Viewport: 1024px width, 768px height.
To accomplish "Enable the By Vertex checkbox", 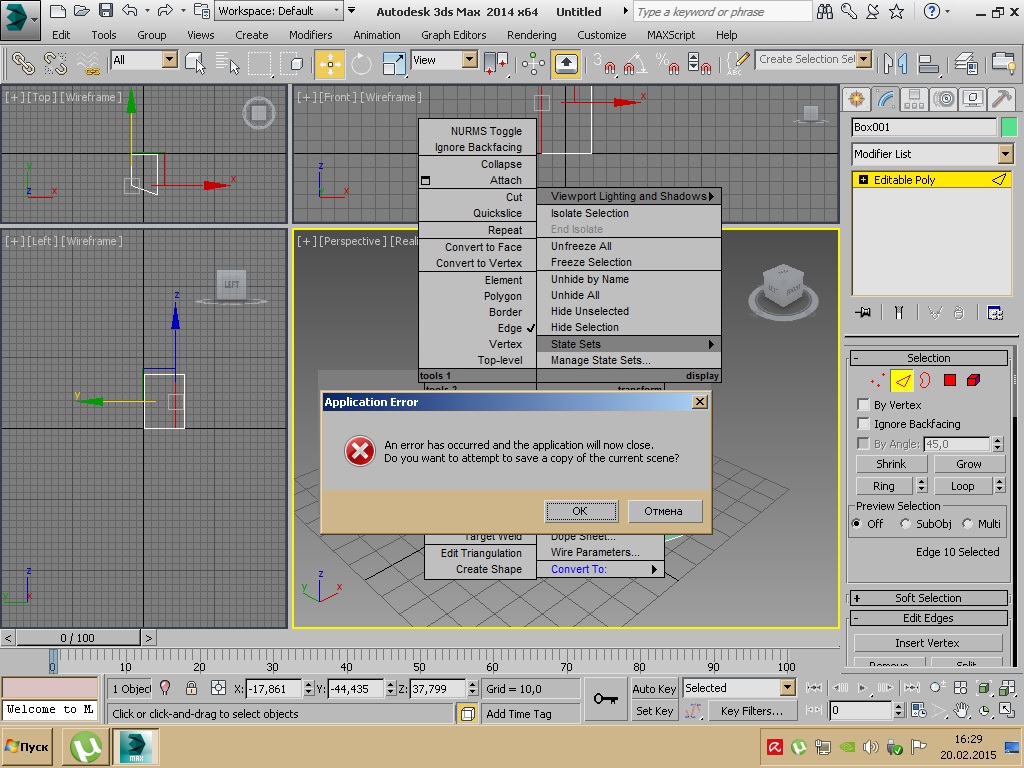I will point(864,405).
